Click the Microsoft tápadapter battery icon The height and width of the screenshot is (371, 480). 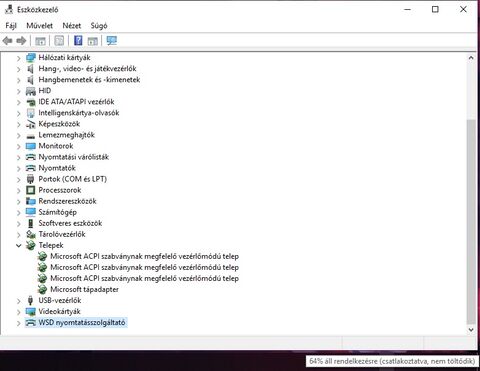pyautogui.click(x=42, y=289)
